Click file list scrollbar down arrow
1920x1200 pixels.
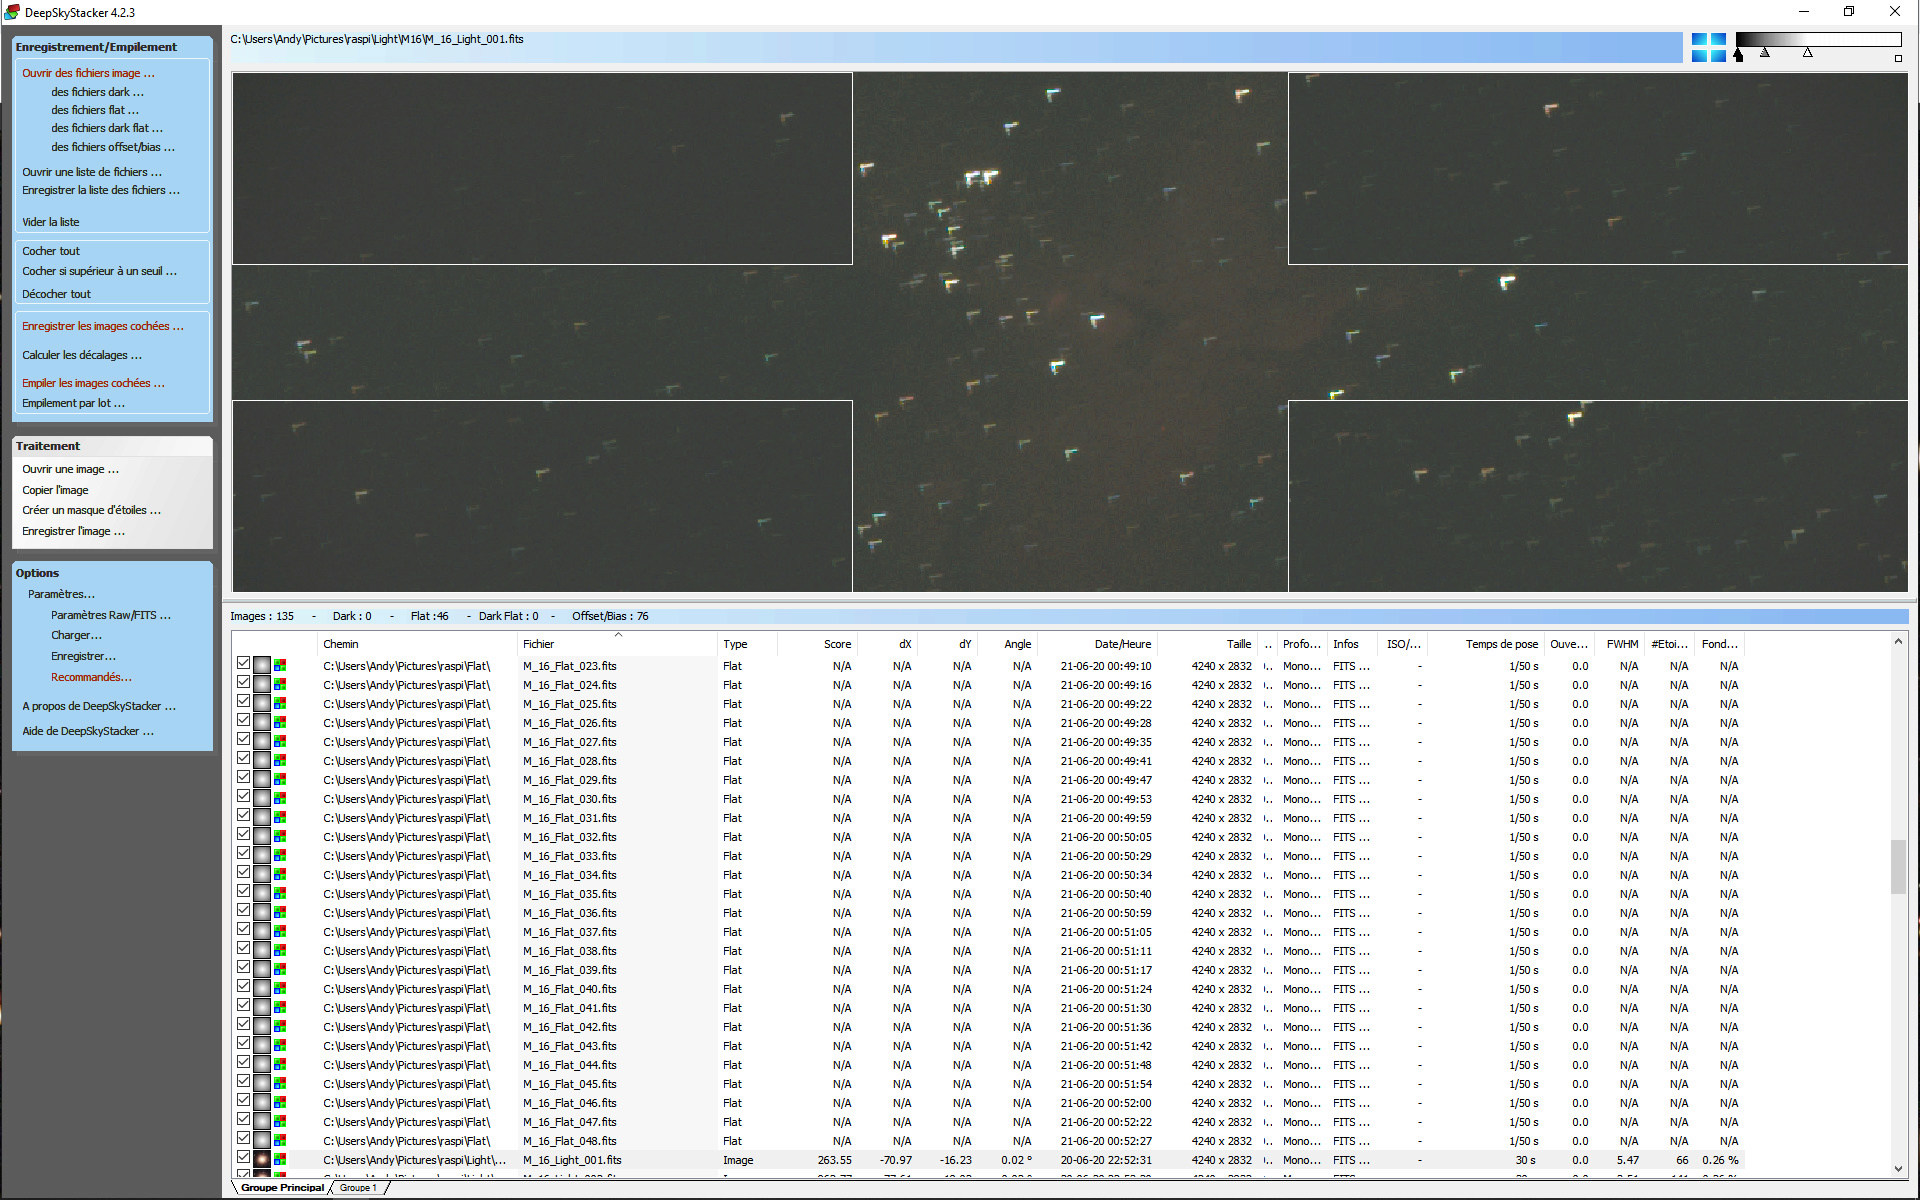[x=1898, y=1168]
